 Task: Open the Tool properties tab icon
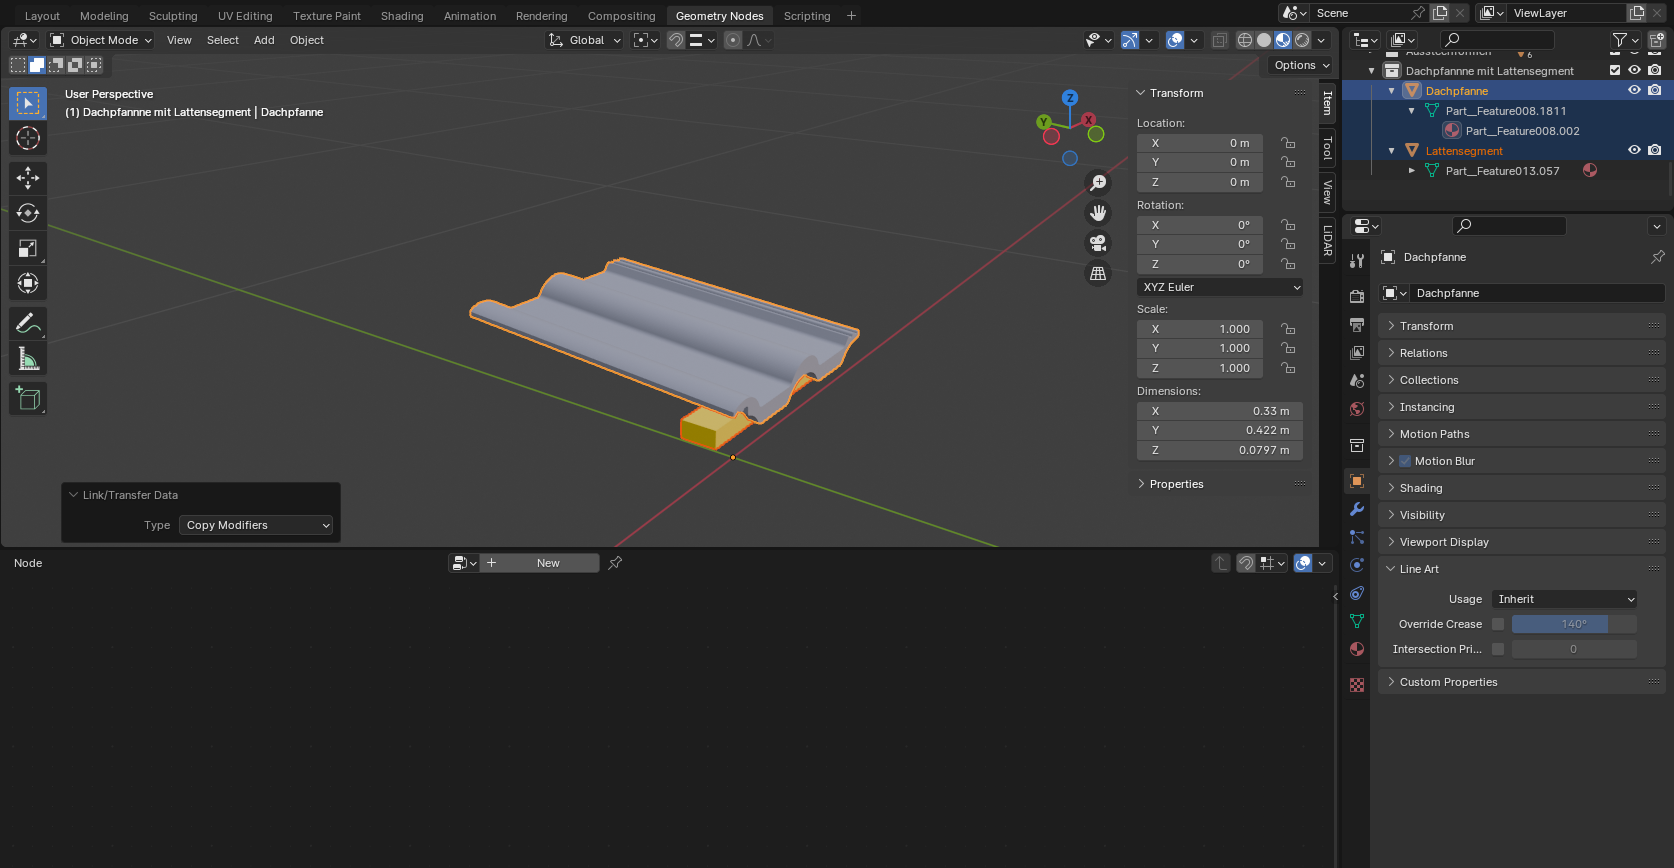pyautogui.click(x=1357, y=261)
